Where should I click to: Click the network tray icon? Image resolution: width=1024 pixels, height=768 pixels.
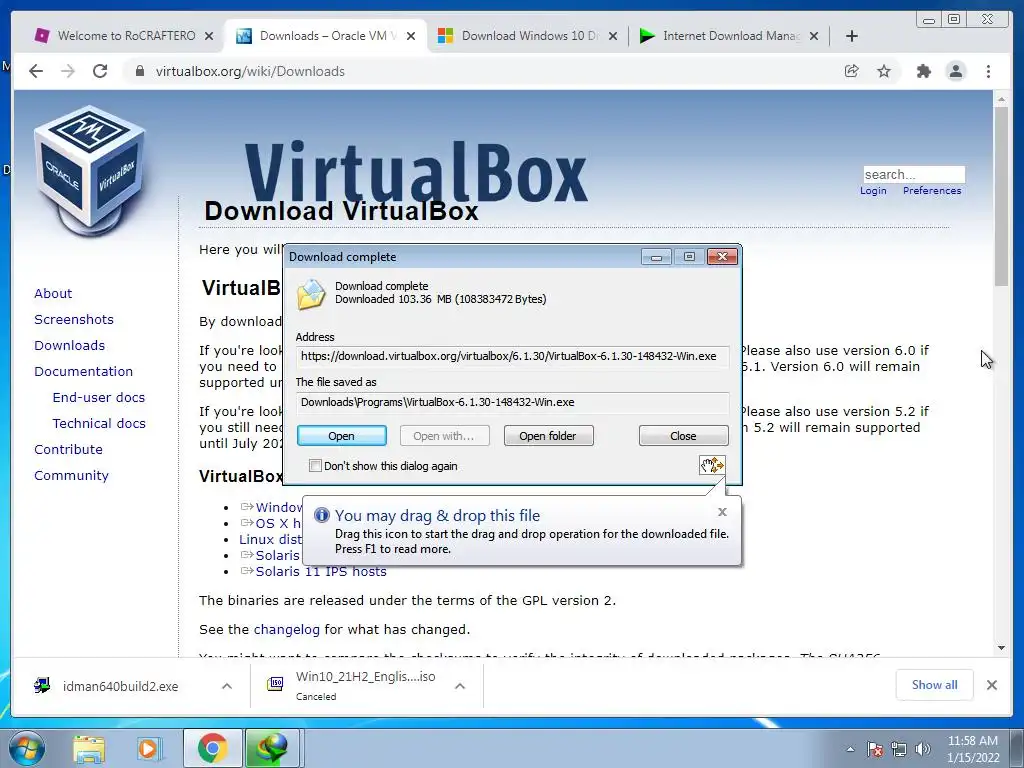click(899, 749)
